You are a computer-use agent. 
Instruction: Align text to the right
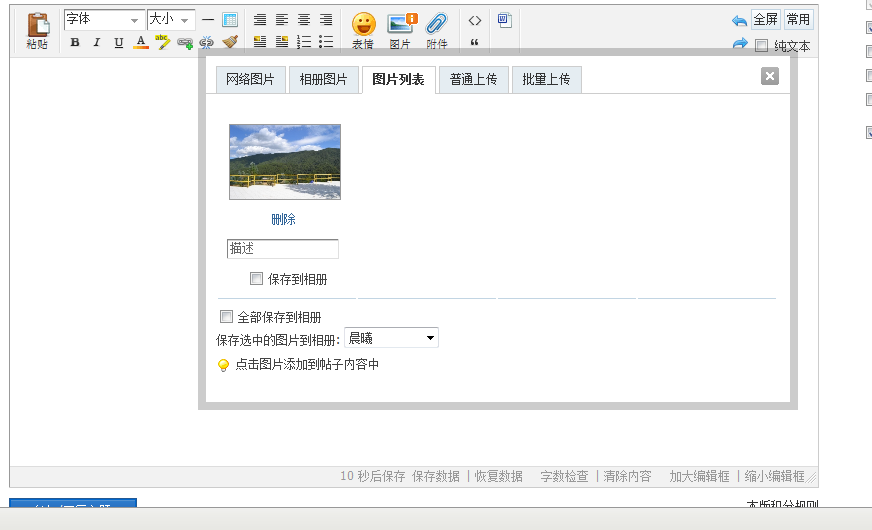(x=326, y=20)
